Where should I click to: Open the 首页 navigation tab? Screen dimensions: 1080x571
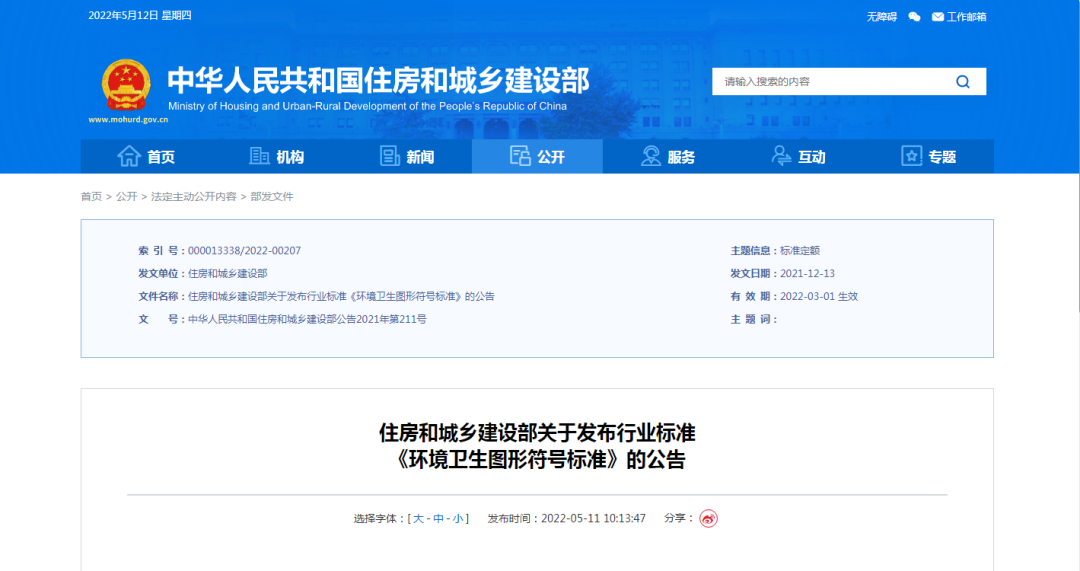[145, 156]
